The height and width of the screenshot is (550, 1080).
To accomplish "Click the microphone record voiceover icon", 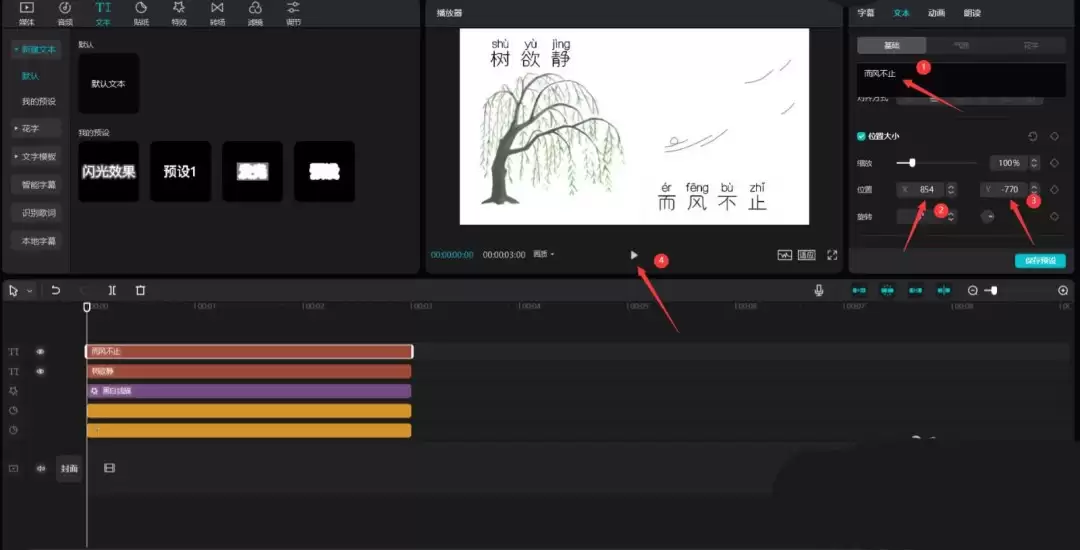I will pos(819,290).
